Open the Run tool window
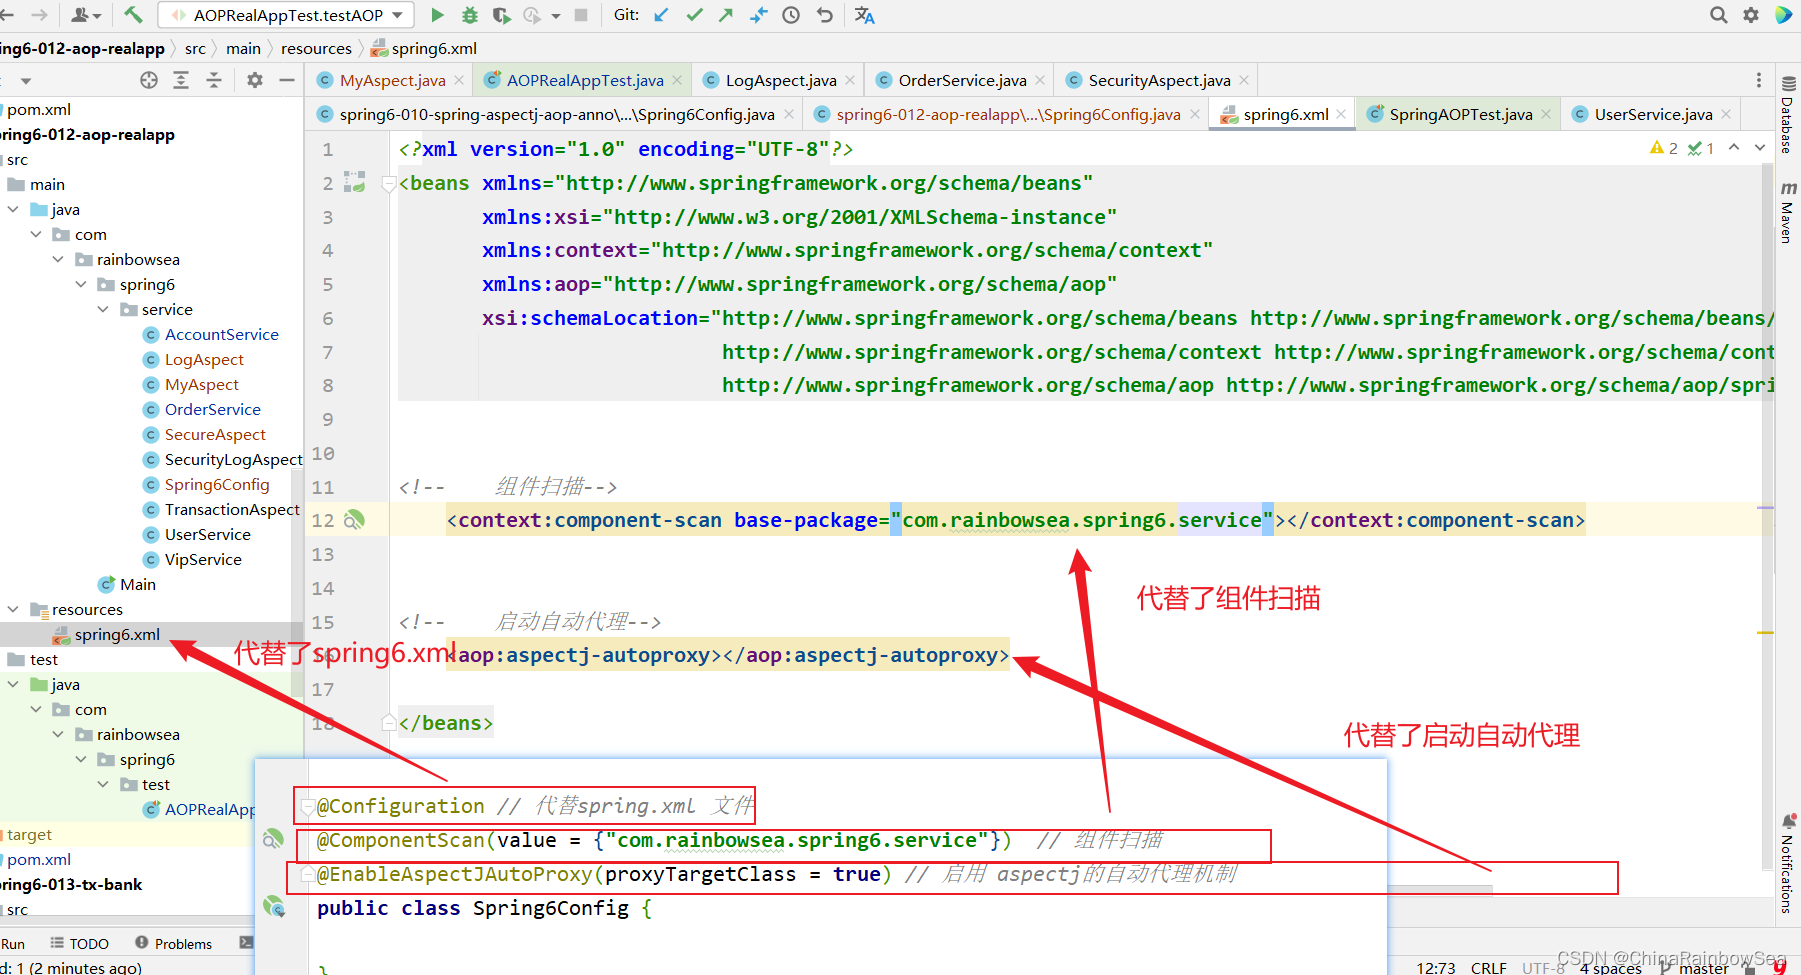The image size is (1801, 975). click(x=13, y=943)
